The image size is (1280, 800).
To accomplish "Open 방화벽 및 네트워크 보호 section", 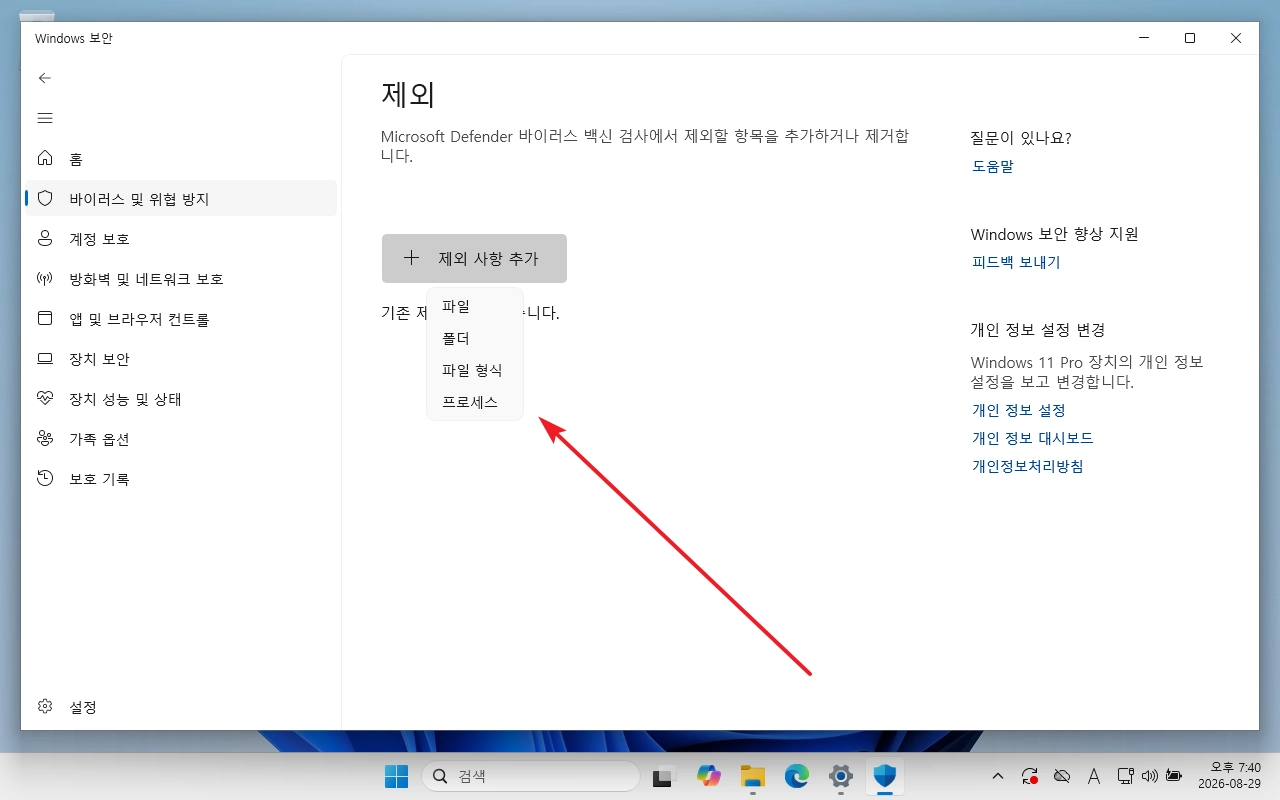I will point(181,278).
